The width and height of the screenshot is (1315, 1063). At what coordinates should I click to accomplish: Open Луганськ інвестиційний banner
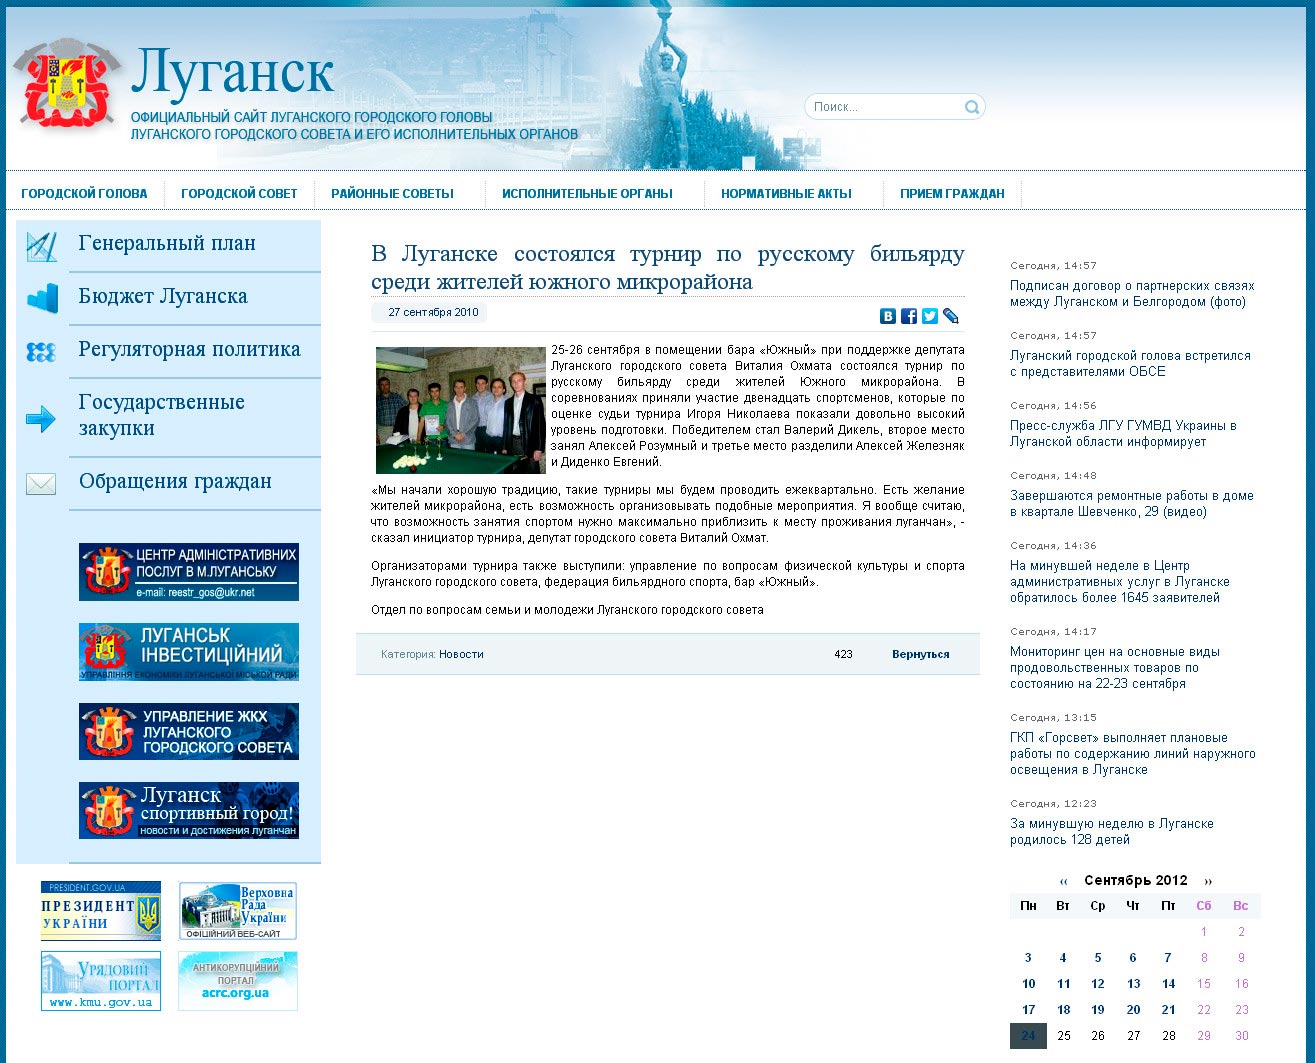189,652
